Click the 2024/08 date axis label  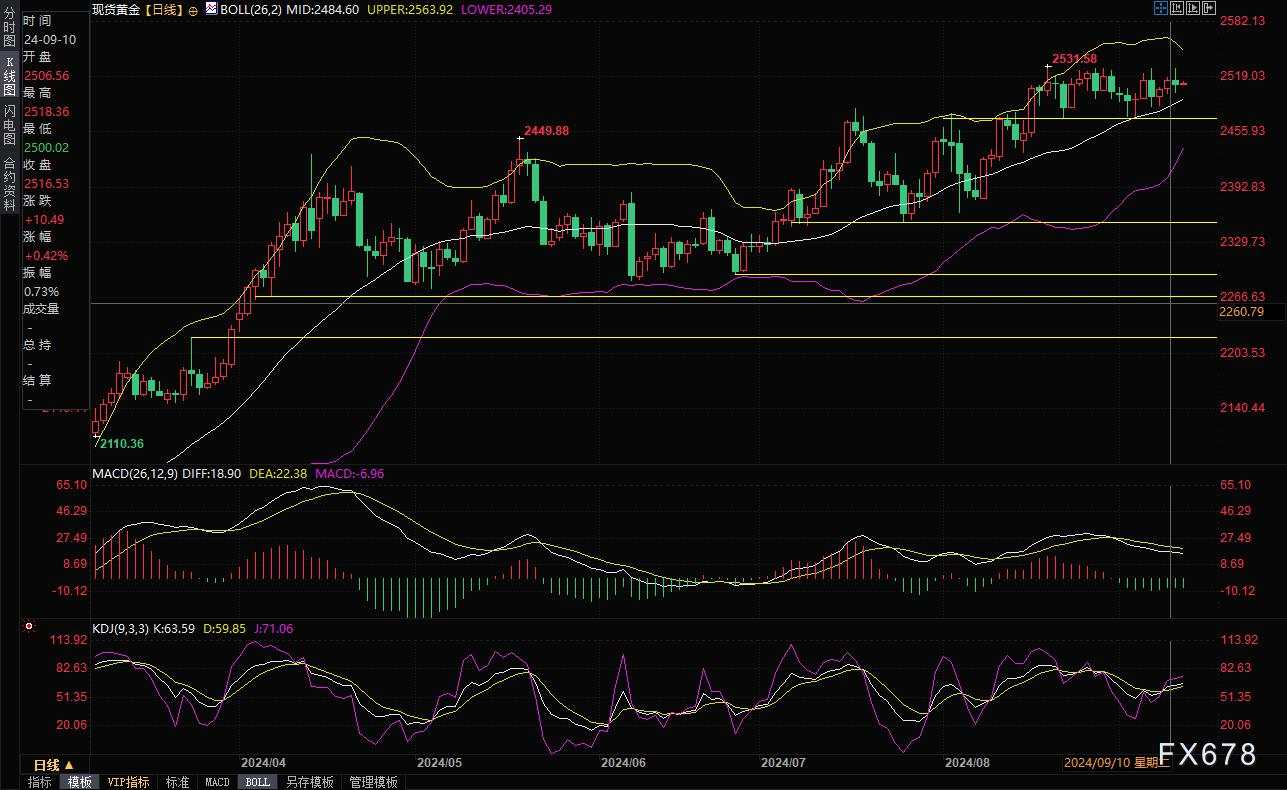click(966, 762)
